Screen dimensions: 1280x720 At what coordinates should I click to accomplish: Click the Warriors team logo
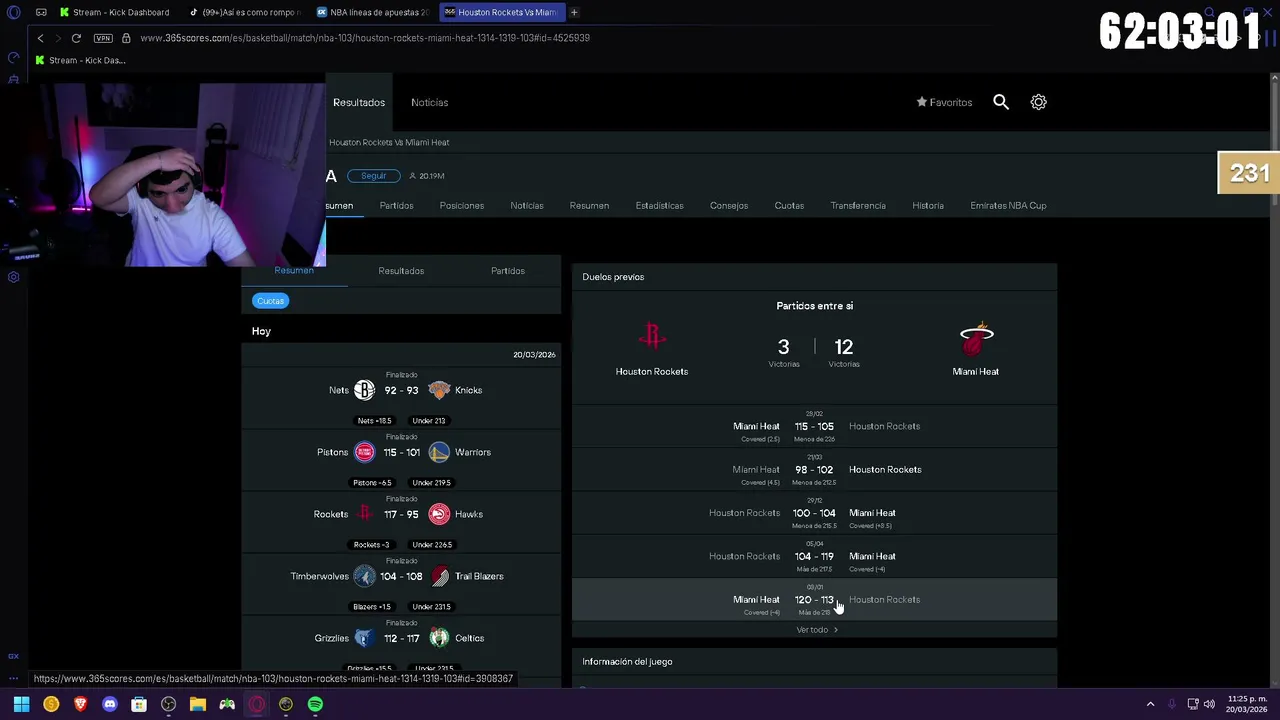(x=439, y=452)
